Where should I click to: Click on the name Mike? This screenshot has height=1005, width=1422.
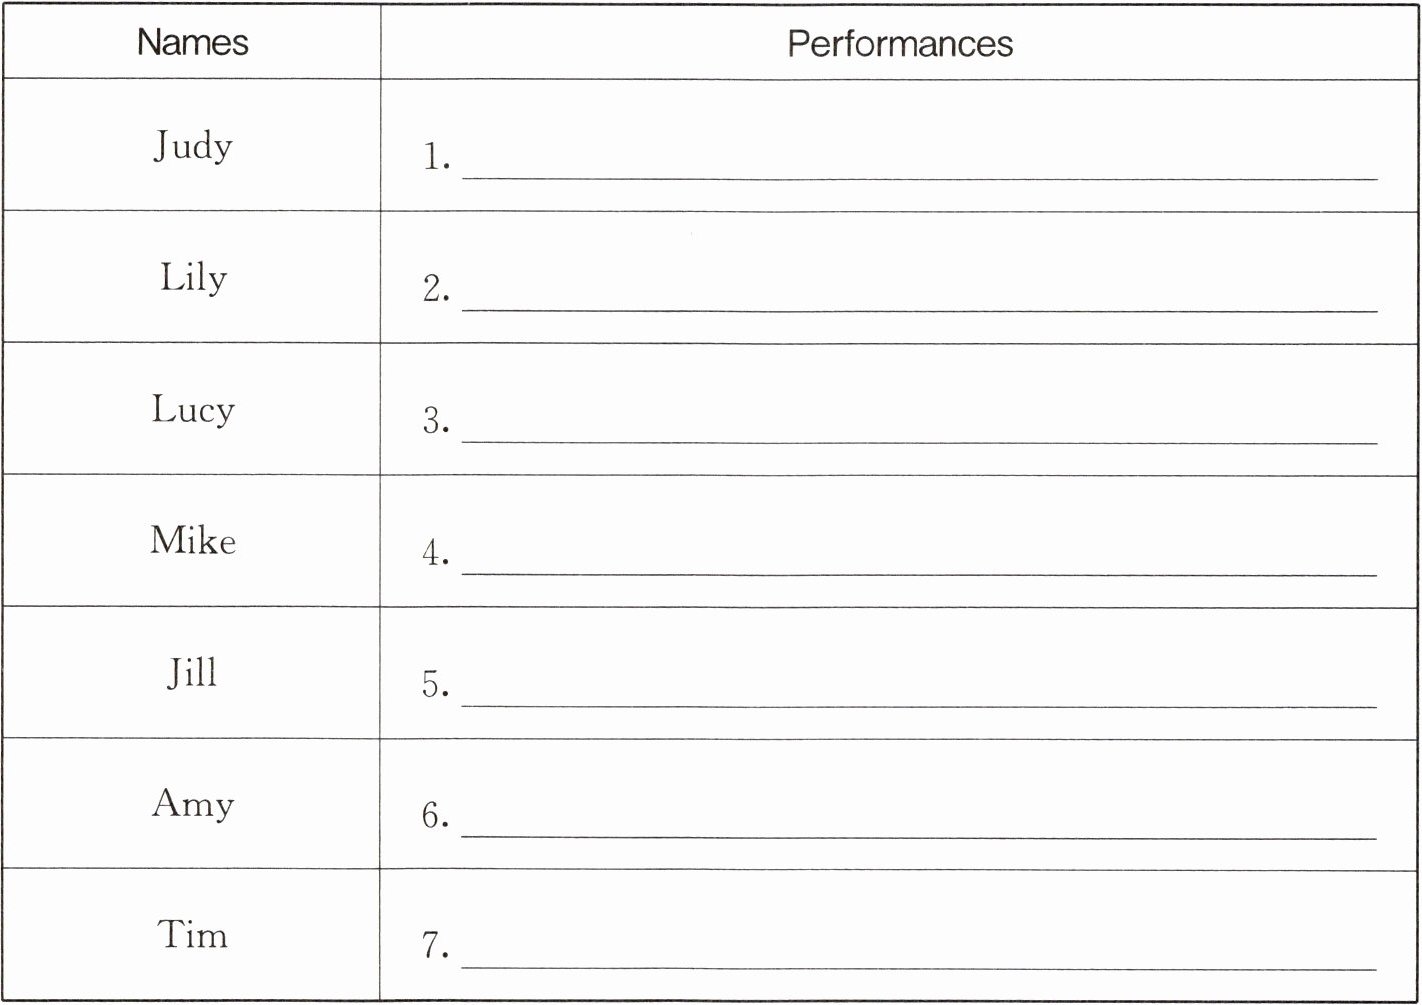click(193, 541)
